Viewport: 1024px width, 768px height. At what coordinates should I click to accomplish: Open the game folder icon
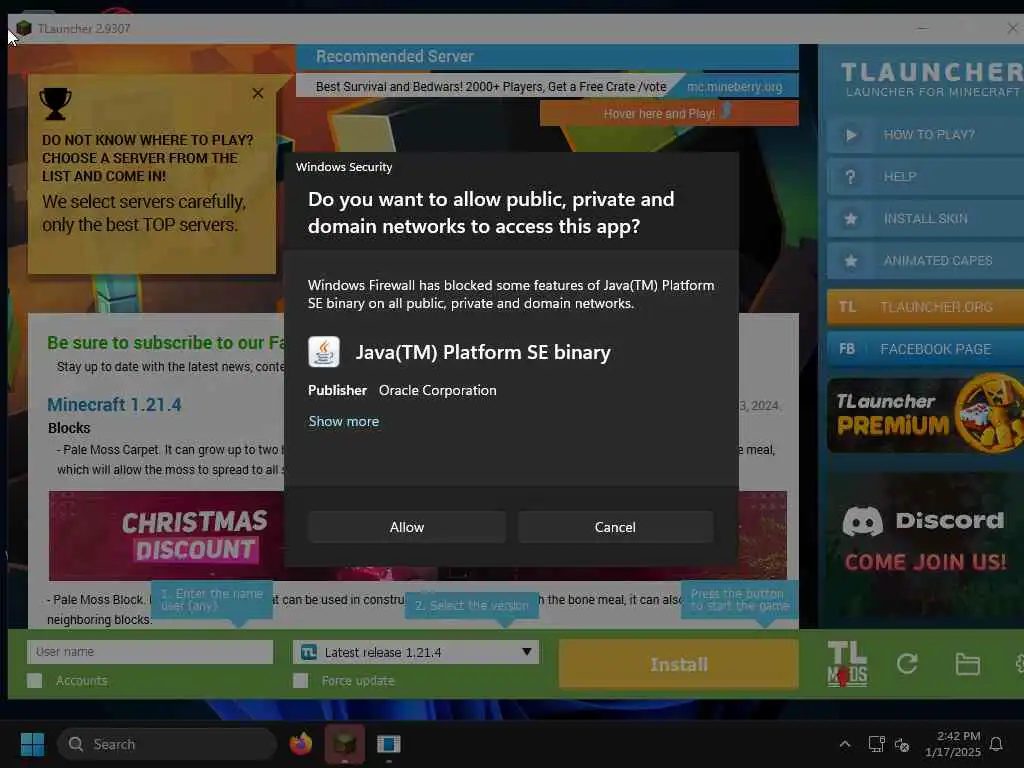967,664
